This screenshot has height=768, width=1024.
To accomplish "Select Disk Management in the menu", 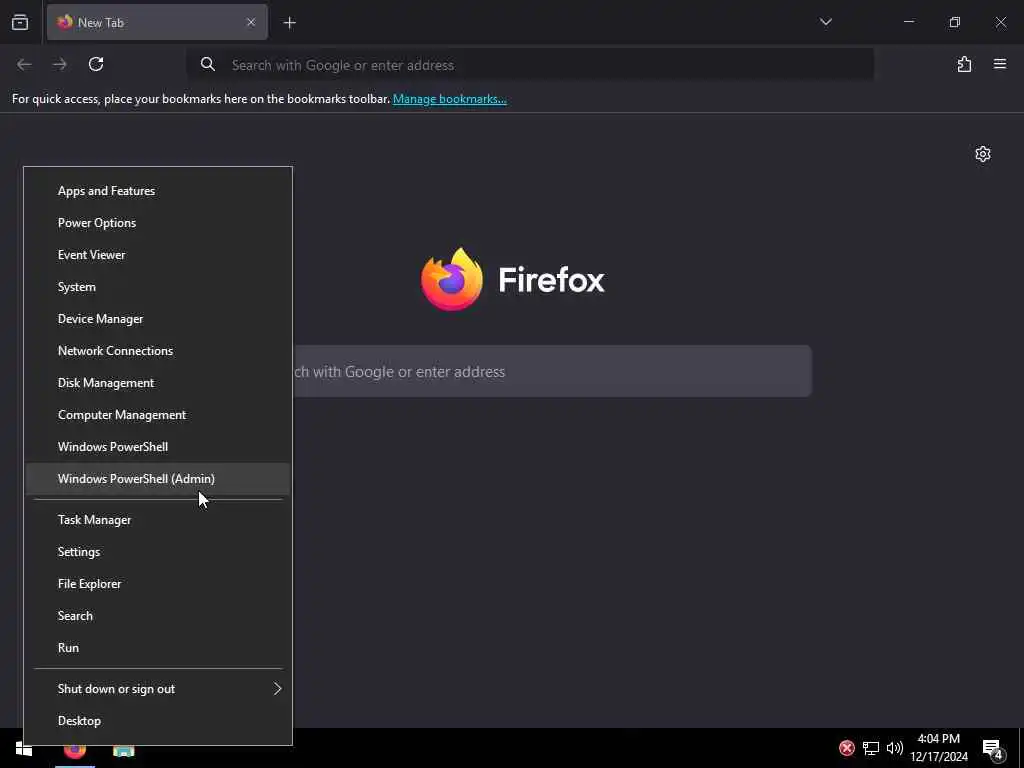I will [157, 383].
